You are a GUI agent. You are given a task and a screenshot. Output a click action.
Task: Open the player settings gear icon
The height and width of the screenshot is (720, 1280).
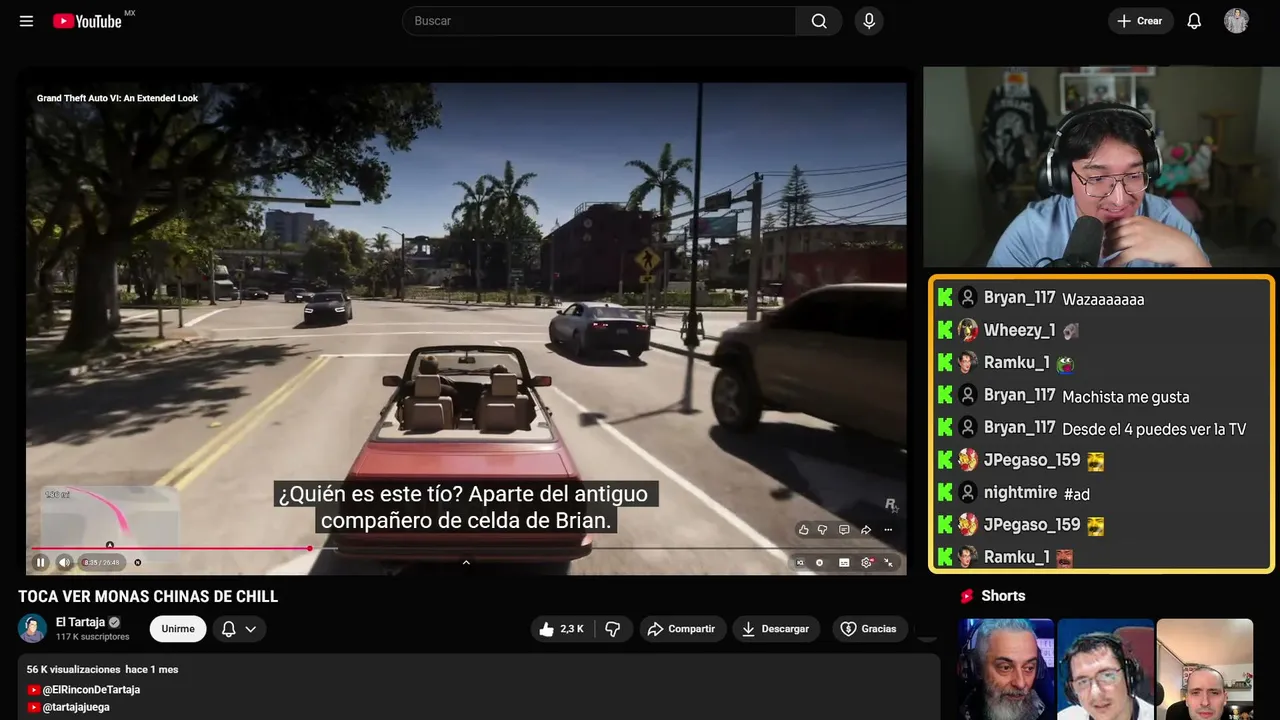point(867,562)
